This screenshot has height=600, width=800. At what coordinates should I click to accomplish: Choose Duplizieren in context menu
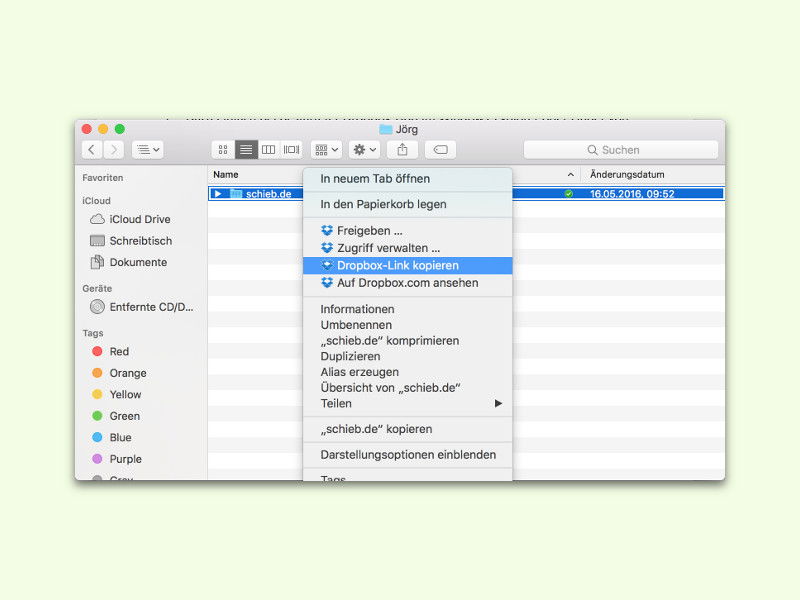(x=408, y=356)
